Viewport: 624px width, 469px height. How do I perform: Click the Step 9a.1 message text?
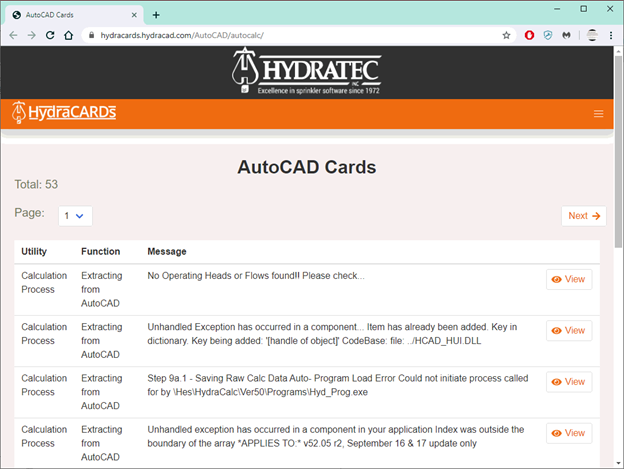click(337, 385)
